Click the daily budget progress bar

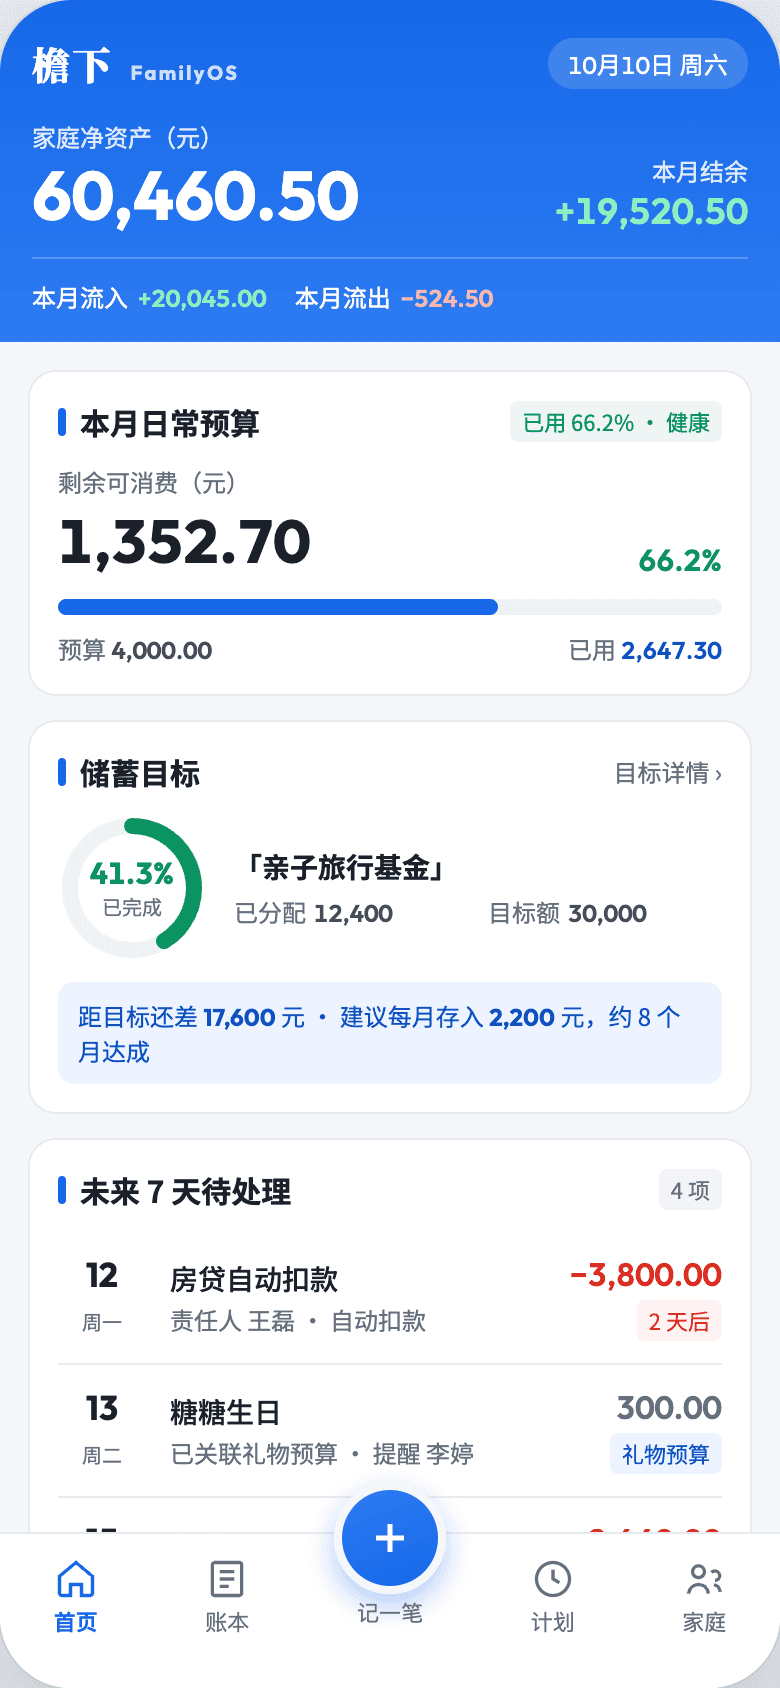coord(390,607)
